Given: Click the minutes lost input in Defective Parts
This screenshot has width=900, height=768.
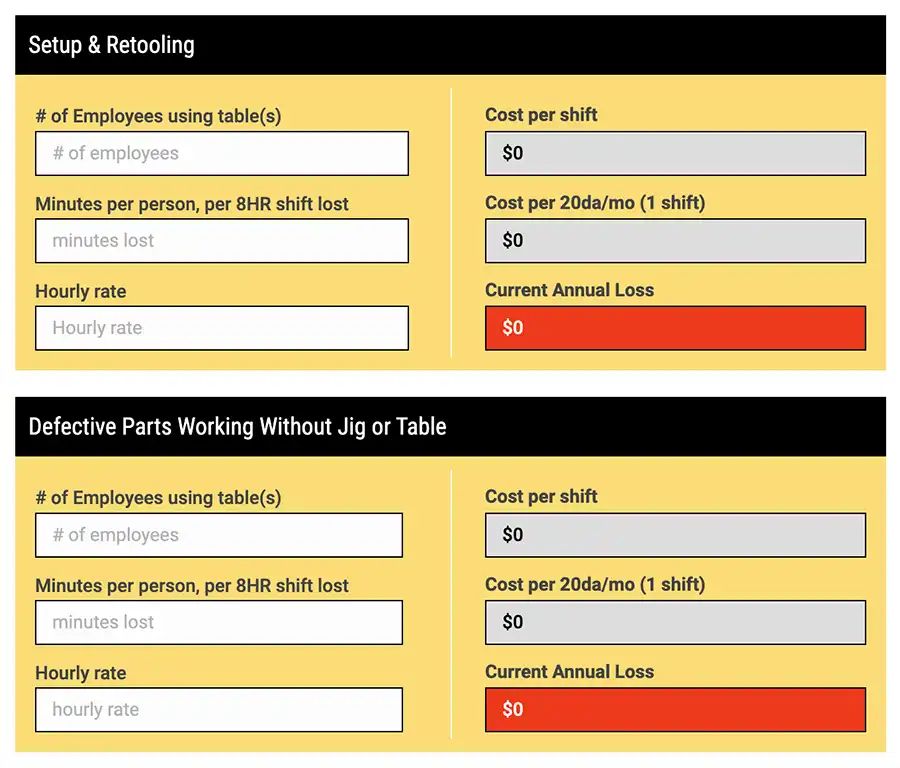Looking at the screenshot, I should [x=218, y=622].
